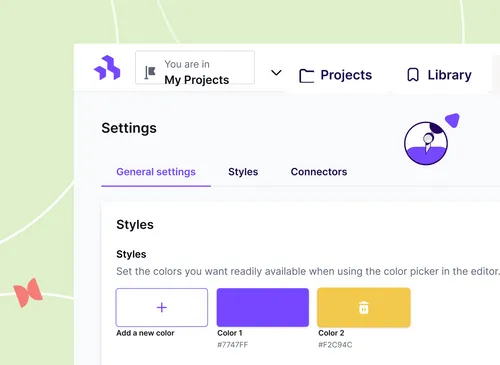The width and height of the screenshot is (500, 365).
Task: Switch to the Connectors tab
Action: [319, 172]
